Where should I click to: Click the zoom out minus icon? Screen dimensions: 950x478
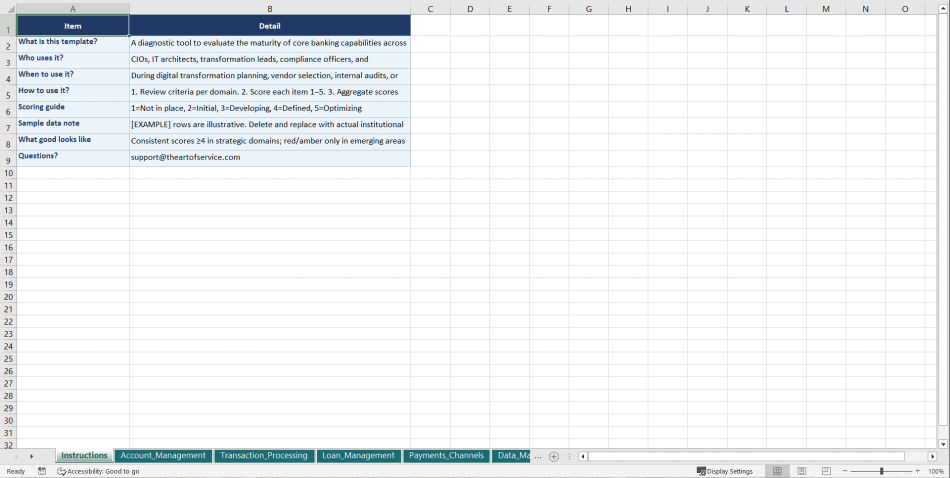click(845, 471)
